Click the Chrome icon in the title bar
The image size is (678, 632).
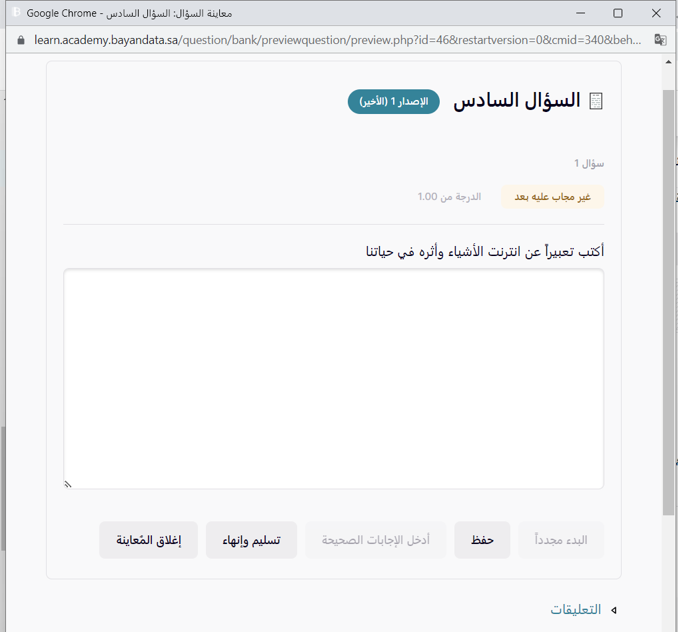(15, 13)
